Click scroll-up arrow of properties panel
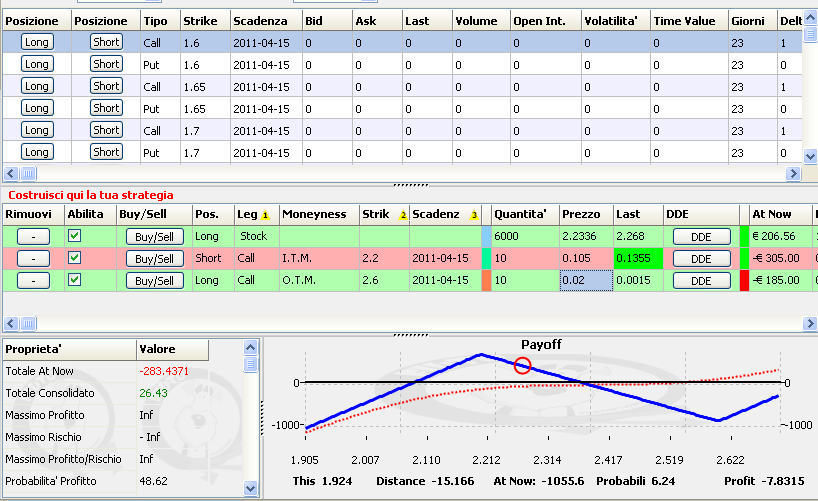 click(250, 348)
